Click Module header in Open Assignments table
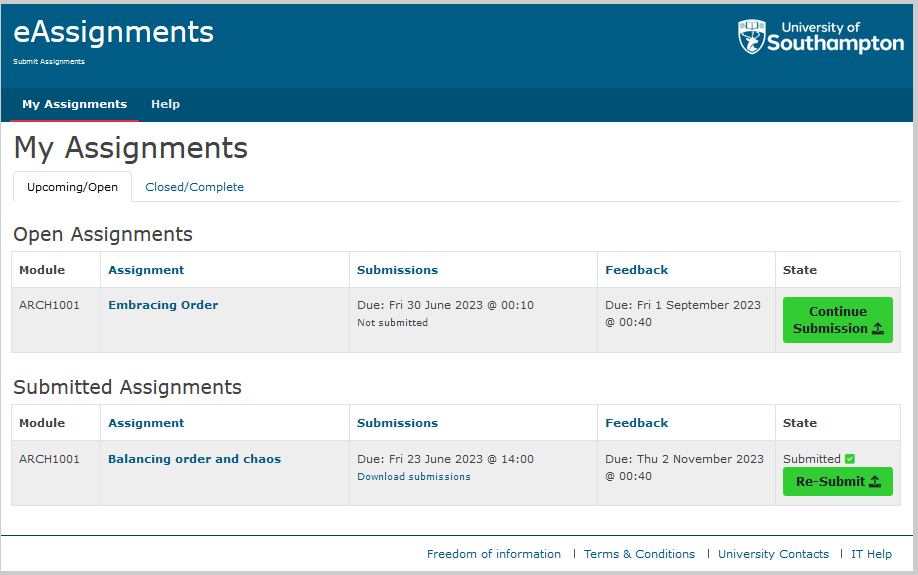This screenshot has height=575, width=918. [42, 270]
